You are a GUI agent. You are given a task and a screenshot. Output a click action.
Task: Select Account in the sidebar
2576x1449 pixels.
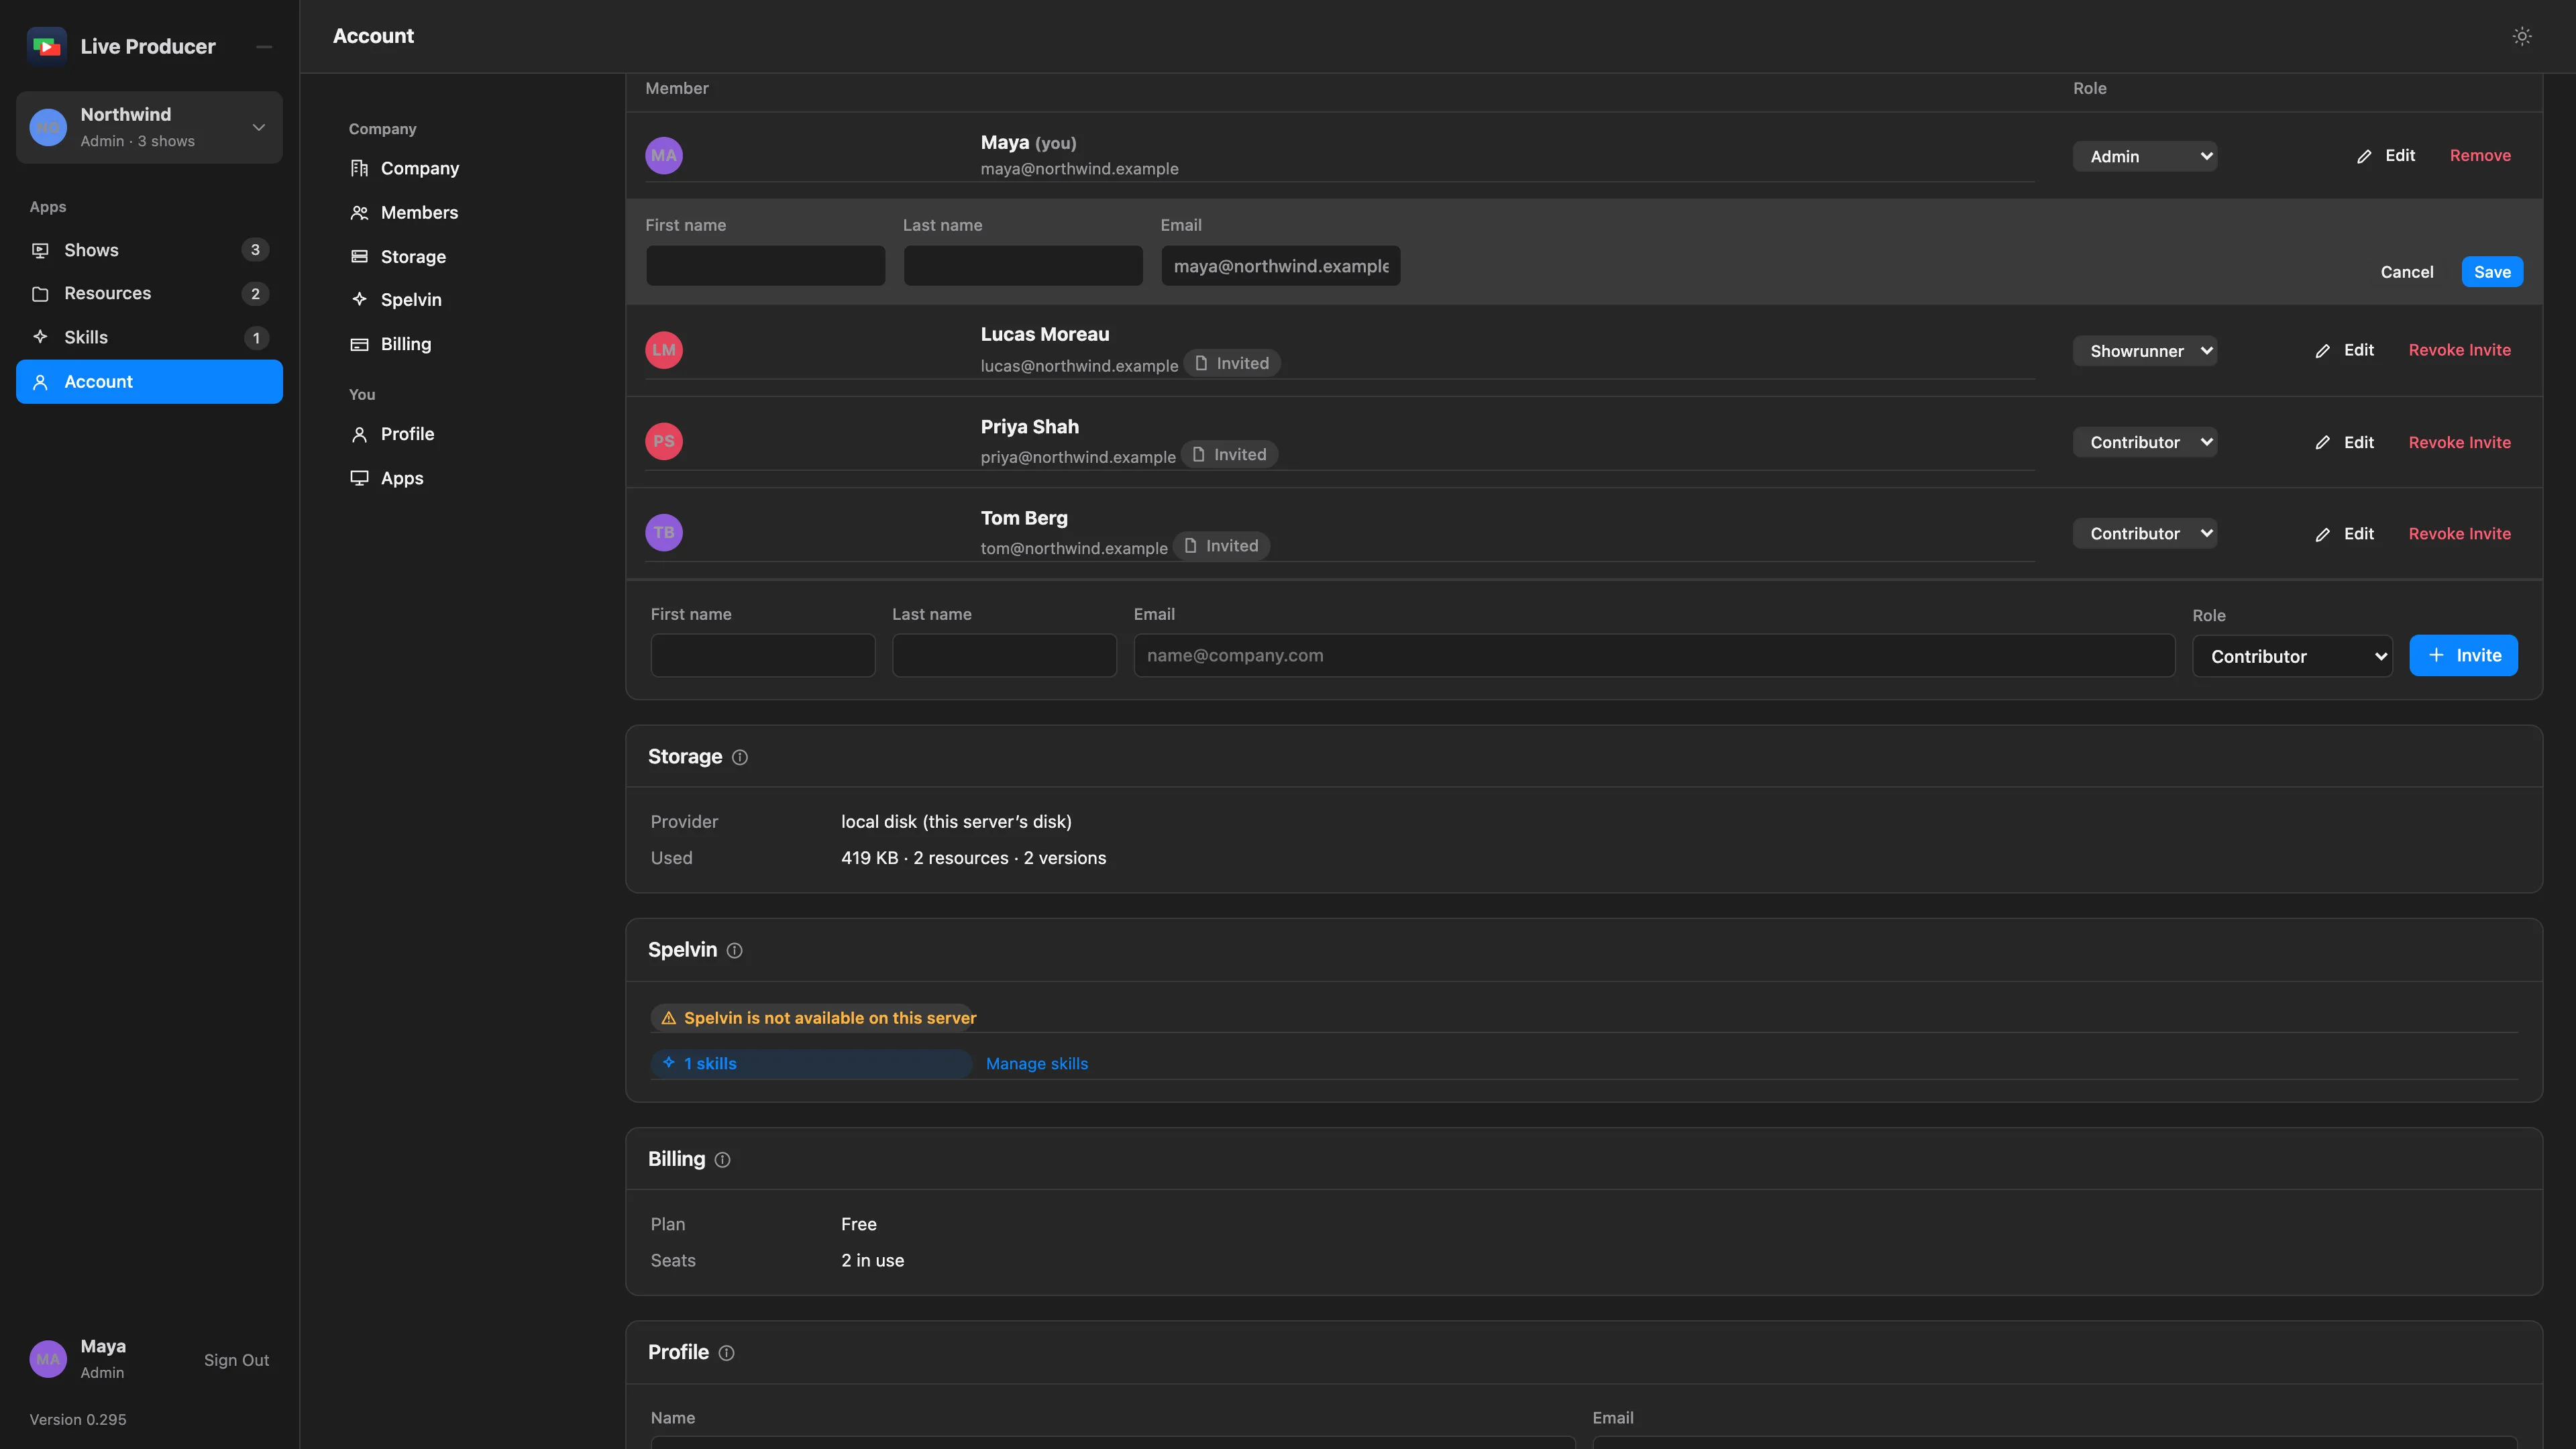(x=149, y=382)
